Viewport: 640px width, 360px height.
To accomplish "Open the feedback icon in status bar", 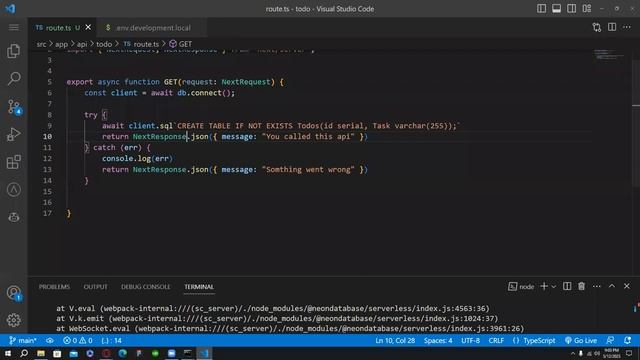I will pos(611,340).
